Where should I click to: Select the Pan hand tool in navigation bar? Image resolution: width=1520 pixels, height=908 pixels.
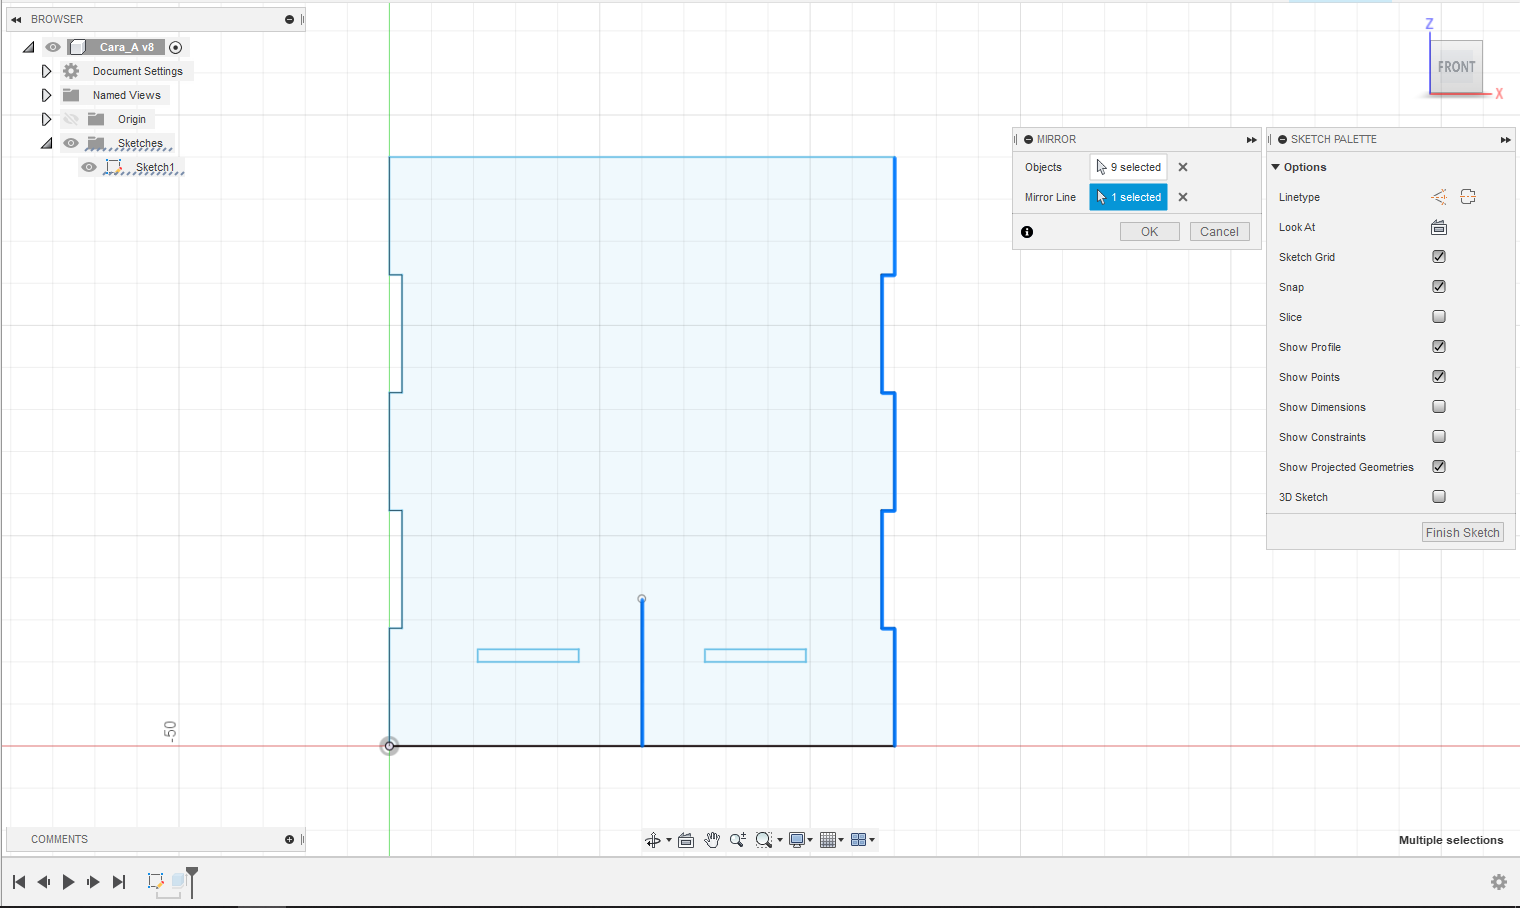tap(712, 840)
